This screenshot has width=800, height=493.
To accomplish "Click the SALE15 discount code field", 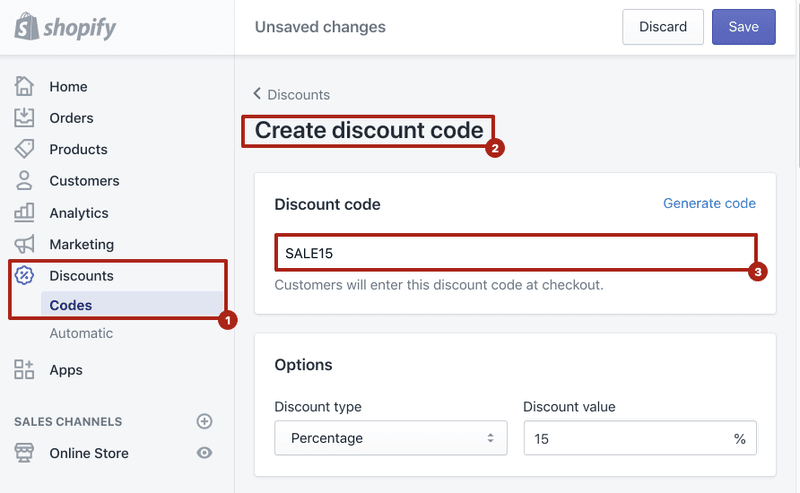I will pos(516,253).
